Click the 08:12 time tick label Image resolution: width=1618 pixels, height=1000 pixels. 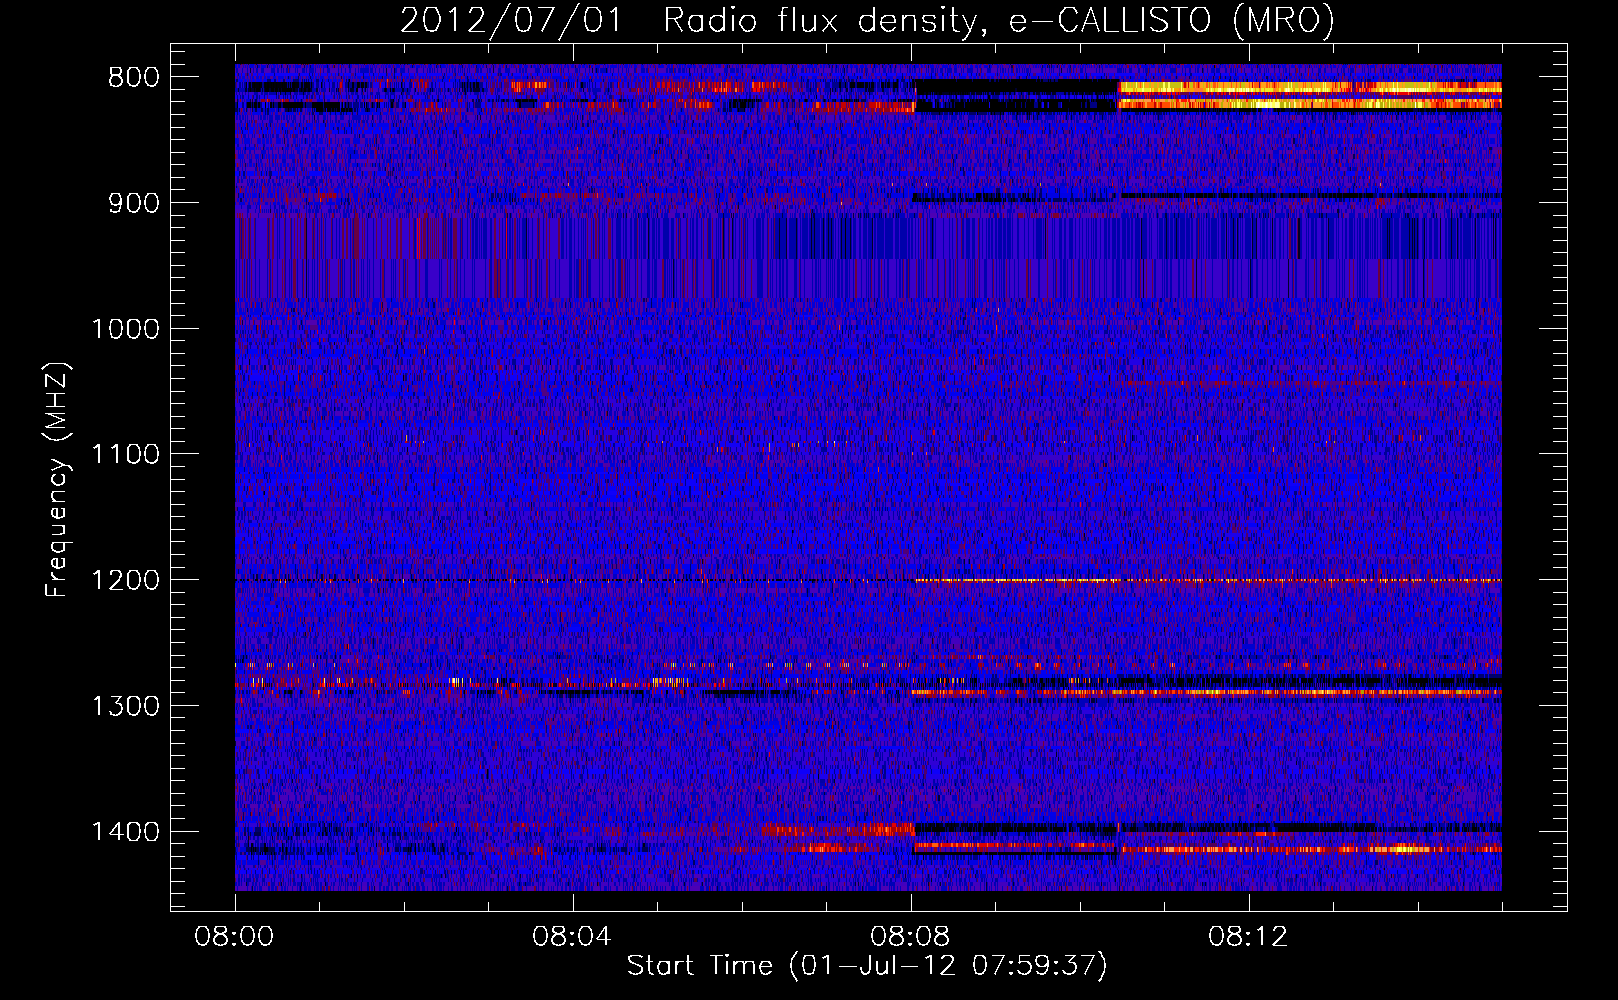1248,937
